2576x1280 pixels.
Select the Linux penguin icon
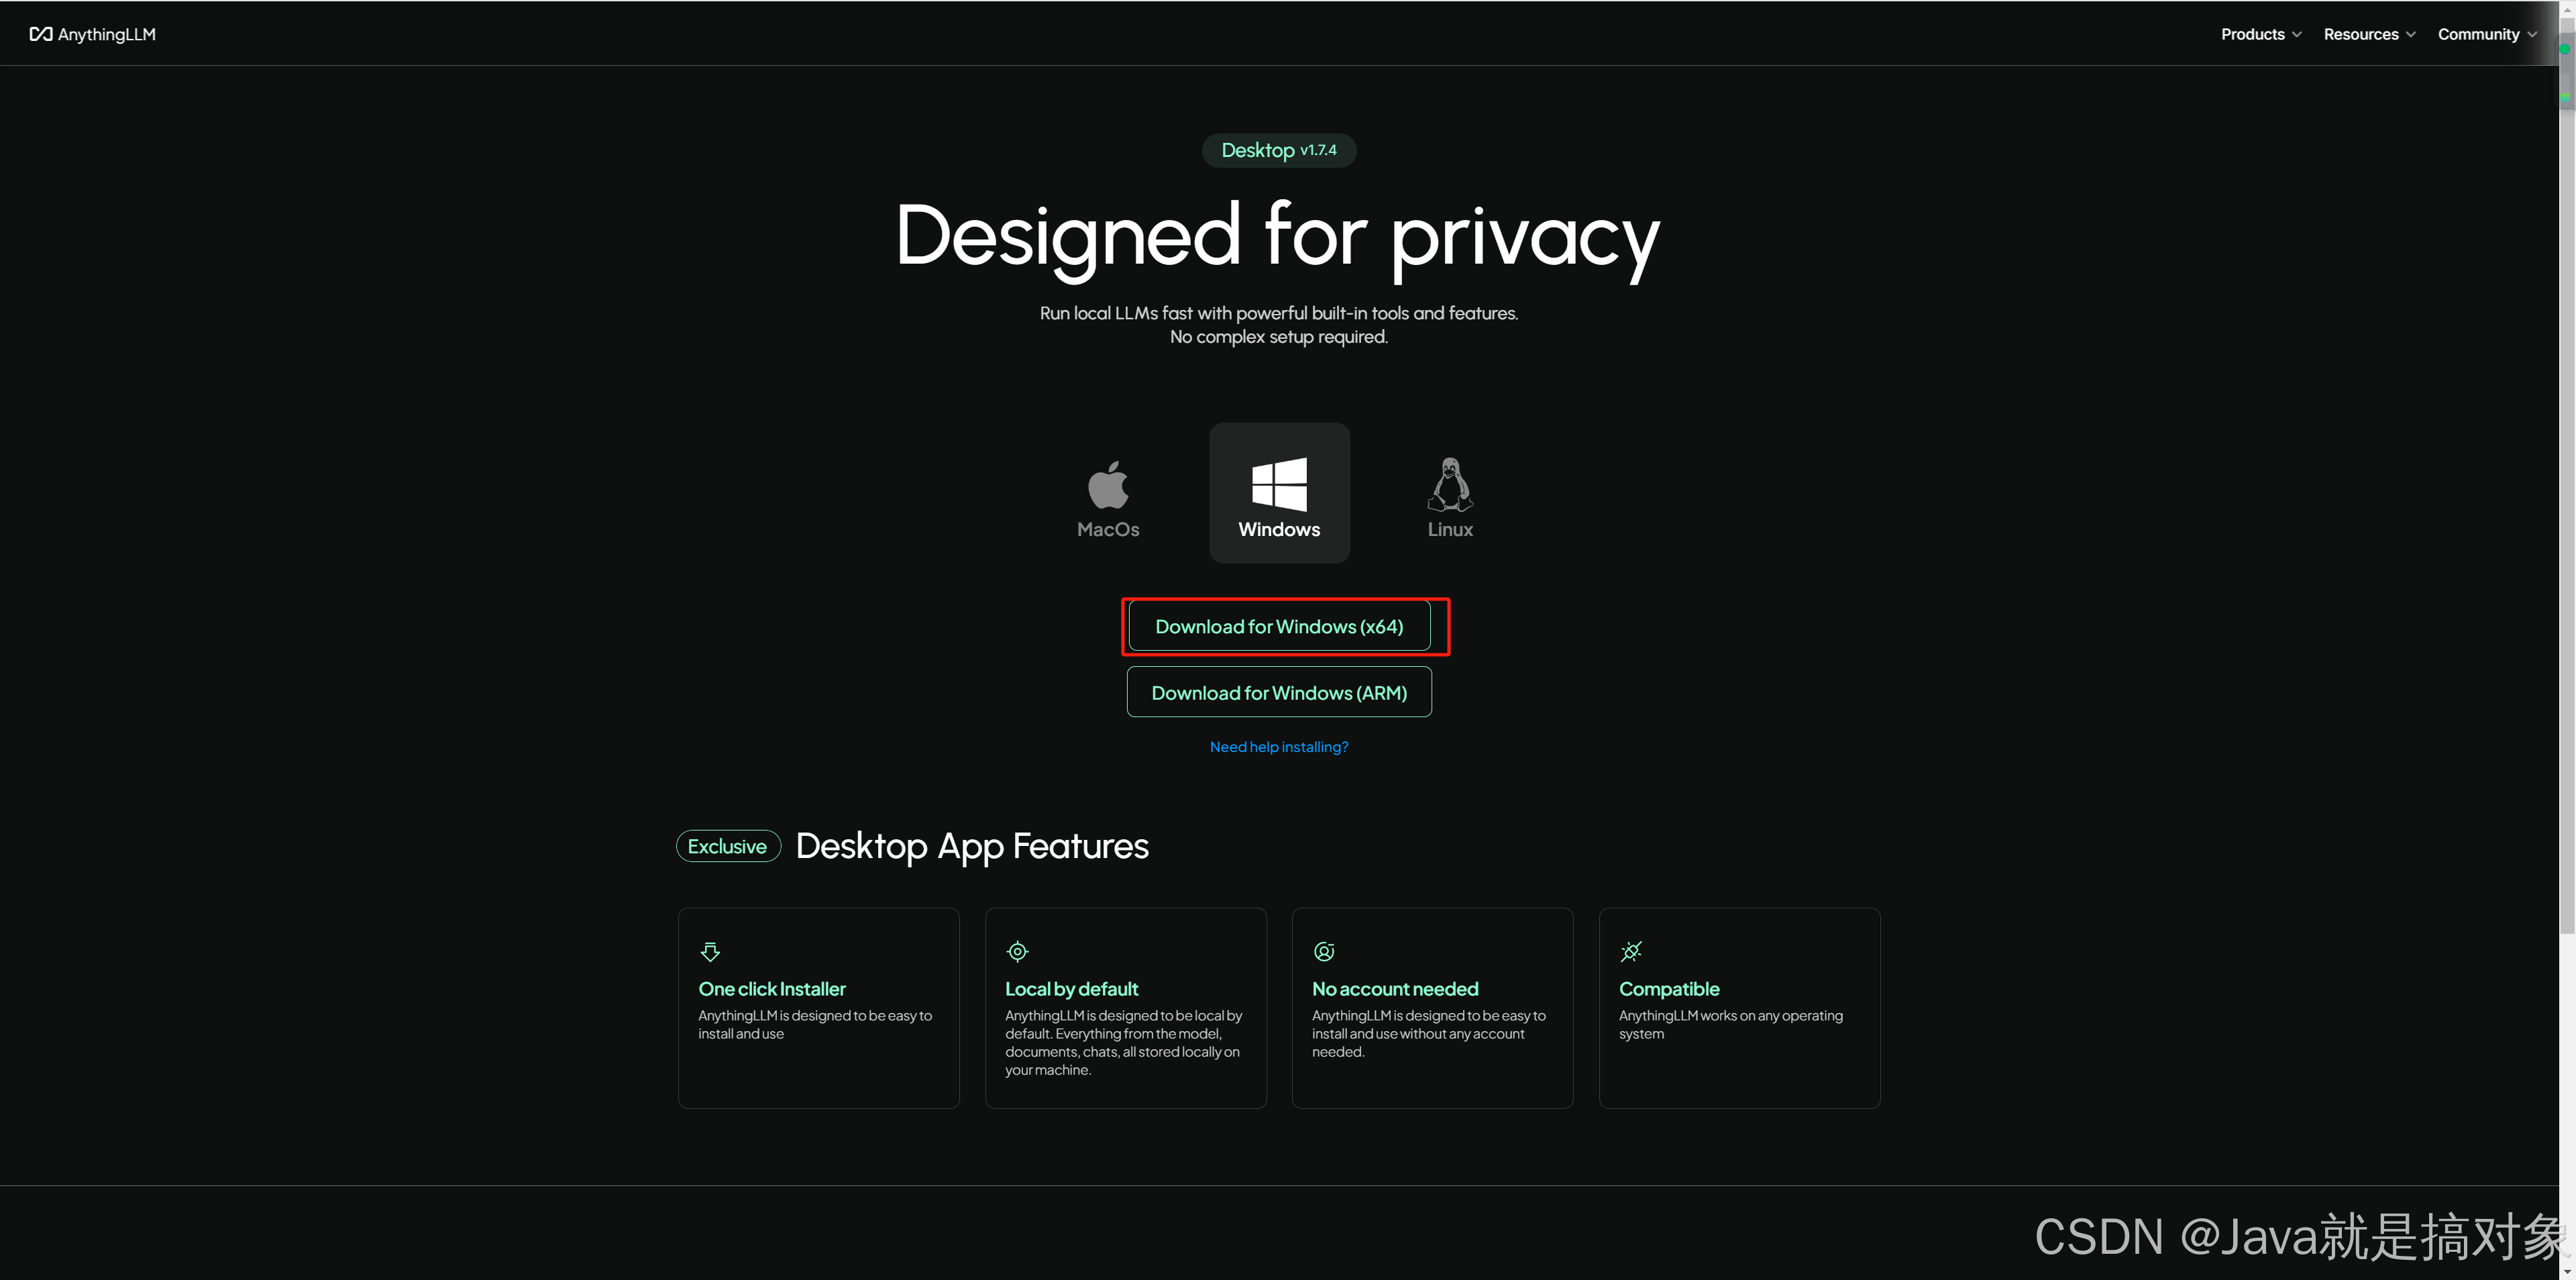click(1449, 485)
